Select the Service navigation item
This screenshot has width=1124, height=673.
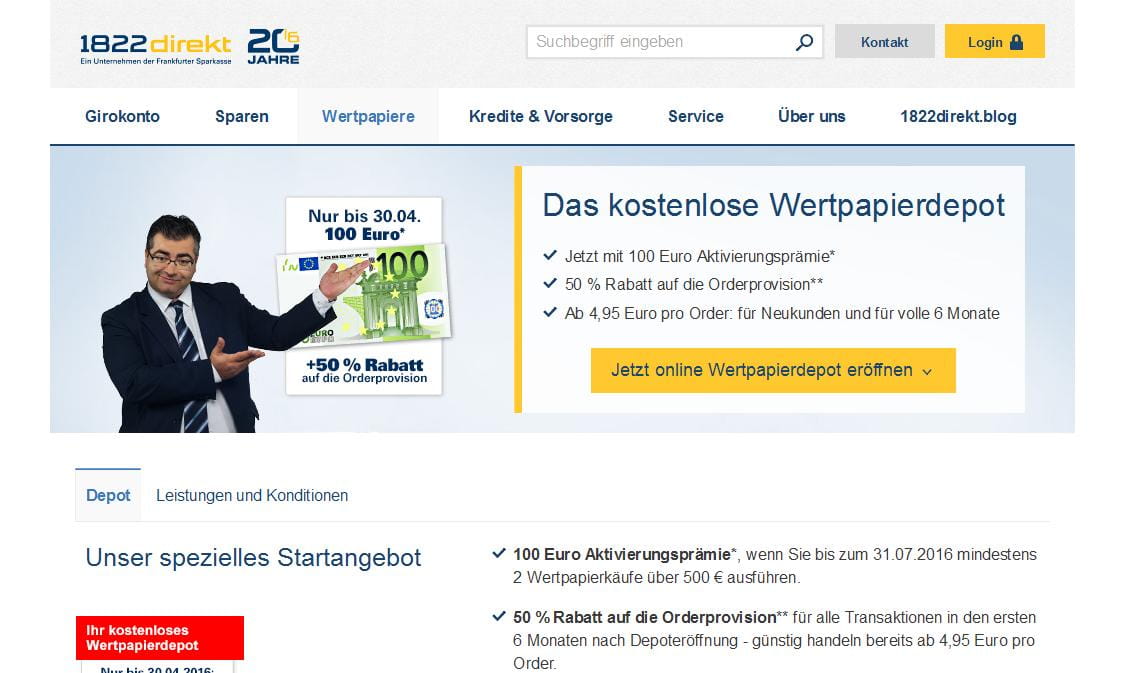pyautogui.click(x=696, y=116)
